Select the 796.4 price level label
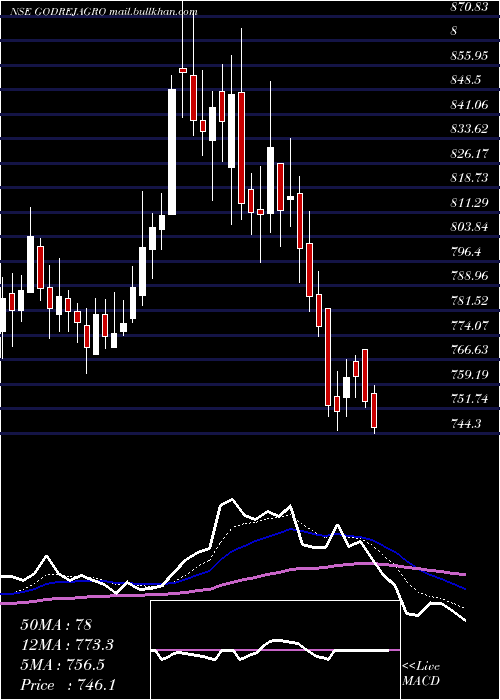The image size is (500, 700). (x=467, y=251)
